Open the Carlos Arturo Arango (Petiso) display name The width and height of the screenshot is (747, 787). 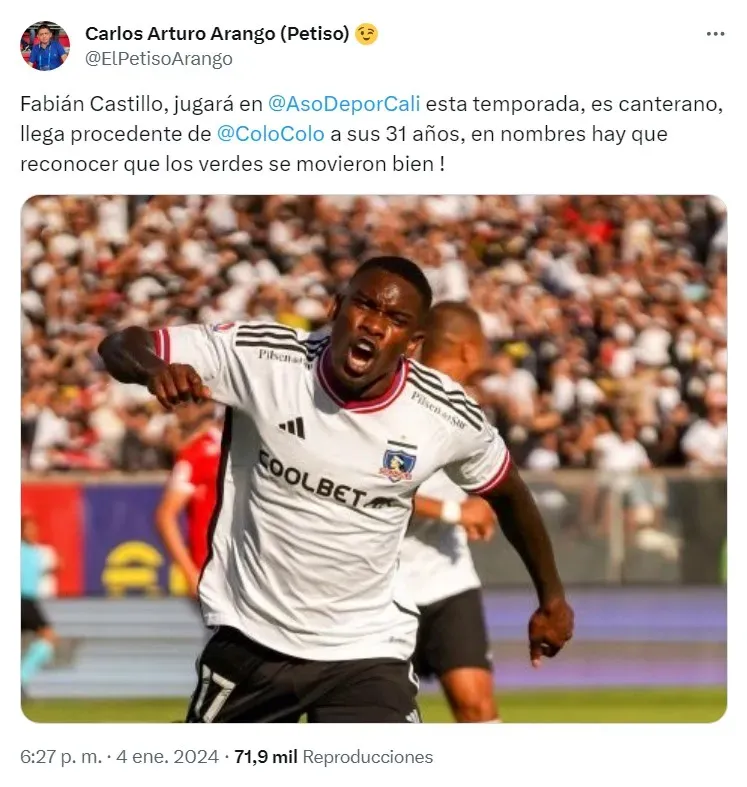[x=217, y=34]
